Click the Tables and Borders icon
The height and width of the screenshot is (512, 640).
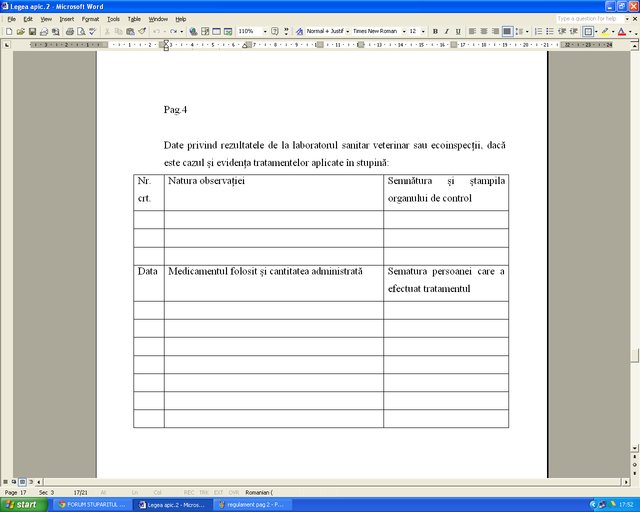[x=205, y=31]
